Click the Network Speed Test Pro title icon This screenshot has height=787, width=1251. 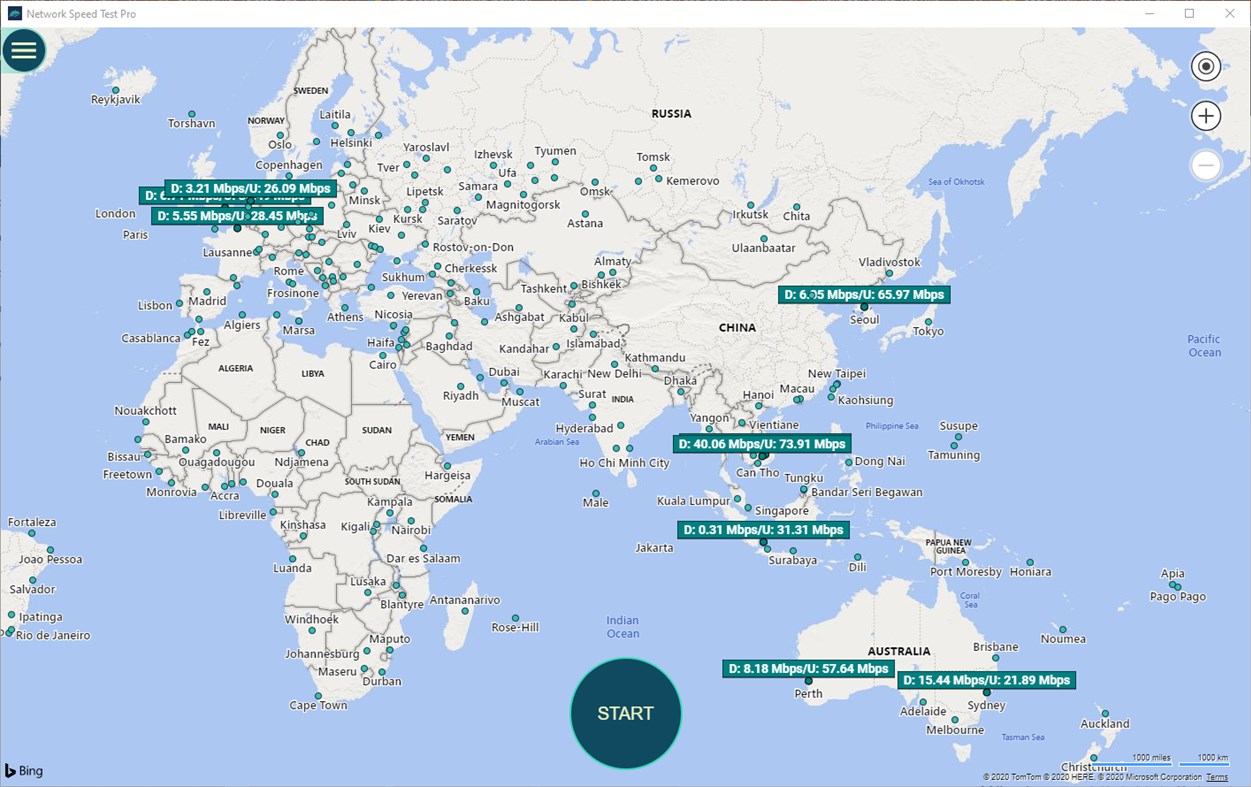pos(15,14)
